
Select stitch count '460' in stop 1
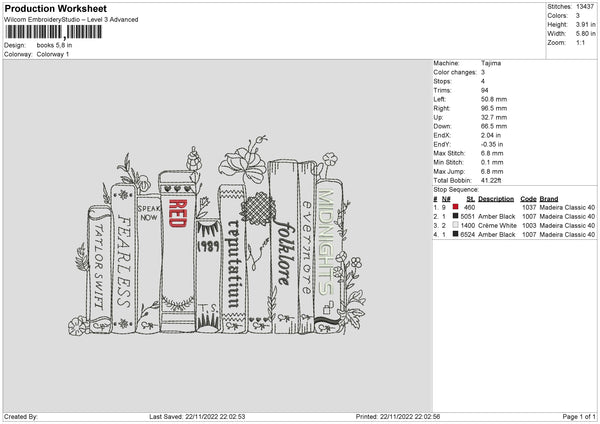[x=469, y=207]
